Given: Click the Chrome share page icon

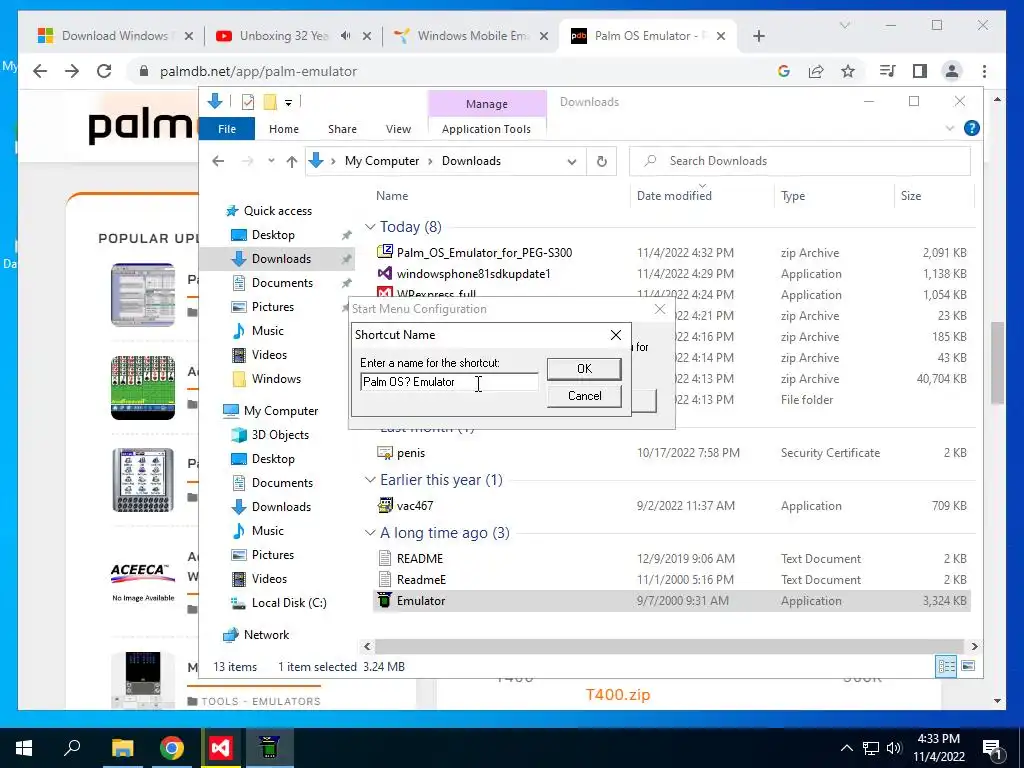Looking at the screenshot, I should tap(816, 71).
